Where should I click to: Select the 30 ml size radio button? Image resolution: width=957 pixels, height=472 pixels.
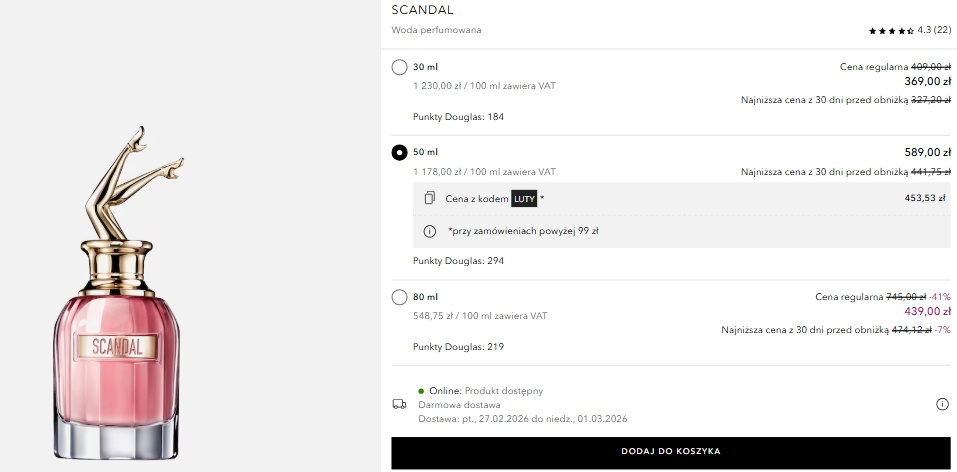400,67
